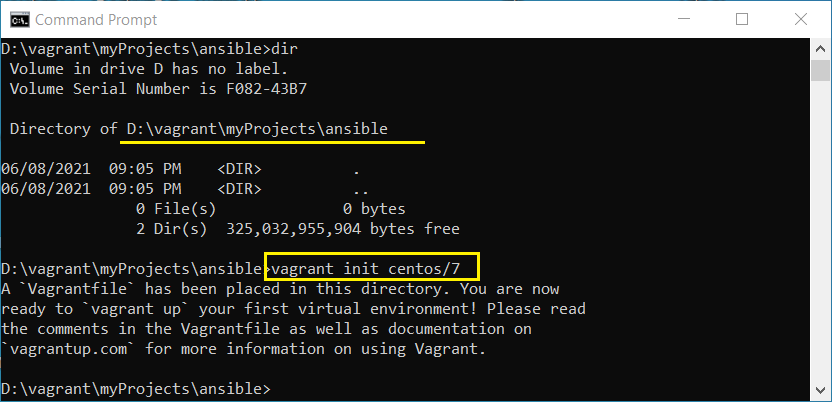Screen dimensions: 832x402
Task: Click the scrollbar down arrow
Action: click(820, 391)
